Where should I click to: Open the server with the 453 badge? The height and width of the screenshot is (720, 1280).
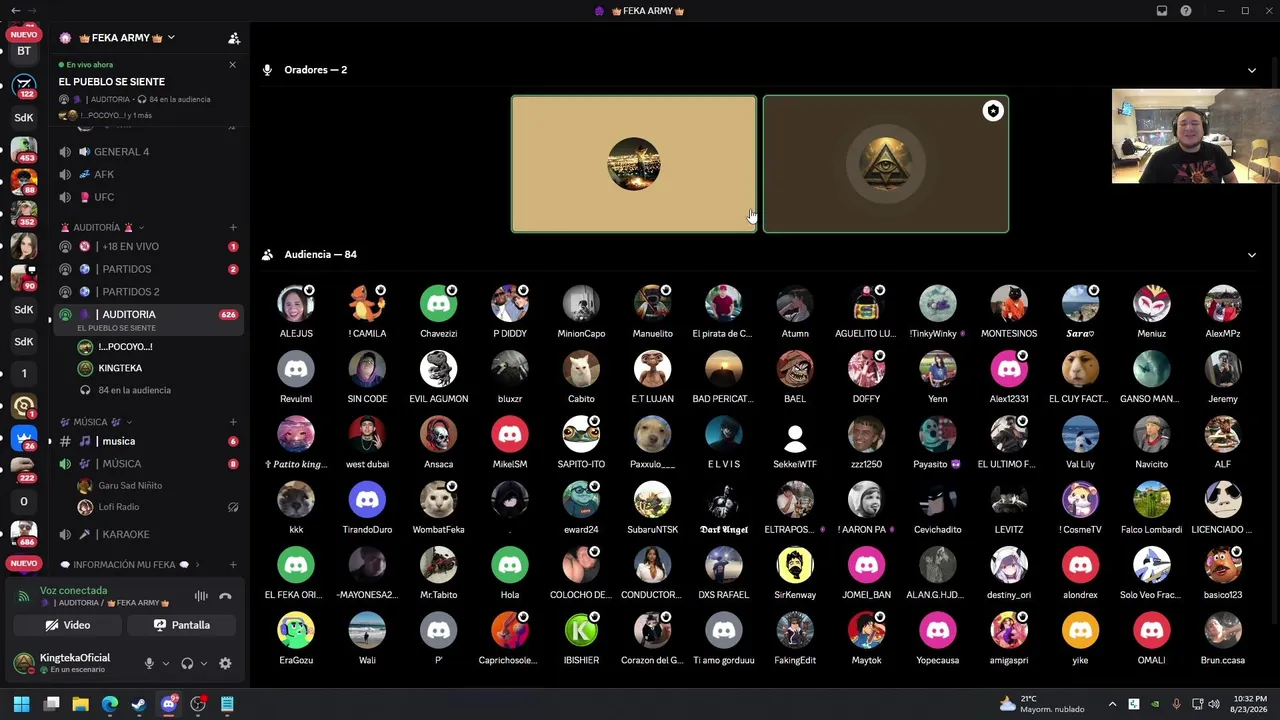pos(24,150)
